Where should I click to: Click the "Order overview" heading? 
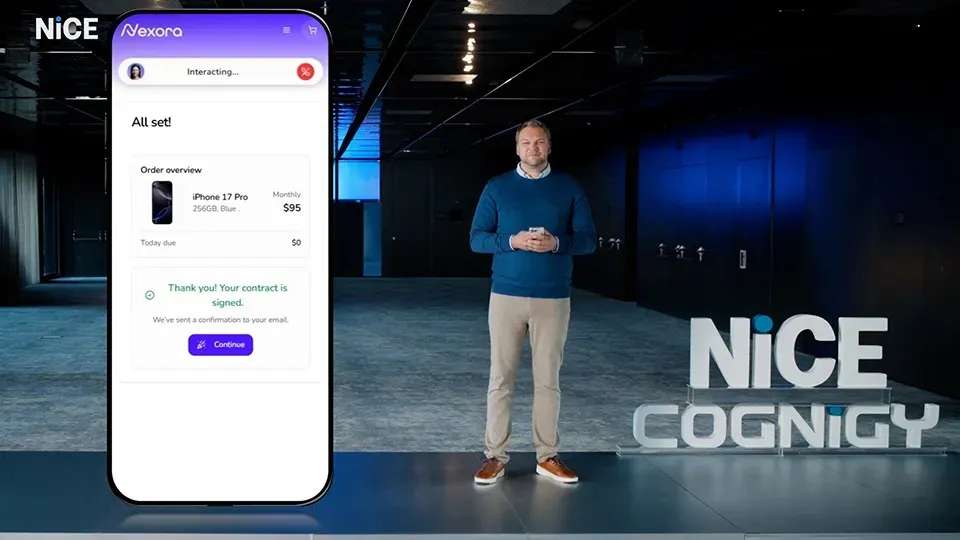[x=171, y=170]
